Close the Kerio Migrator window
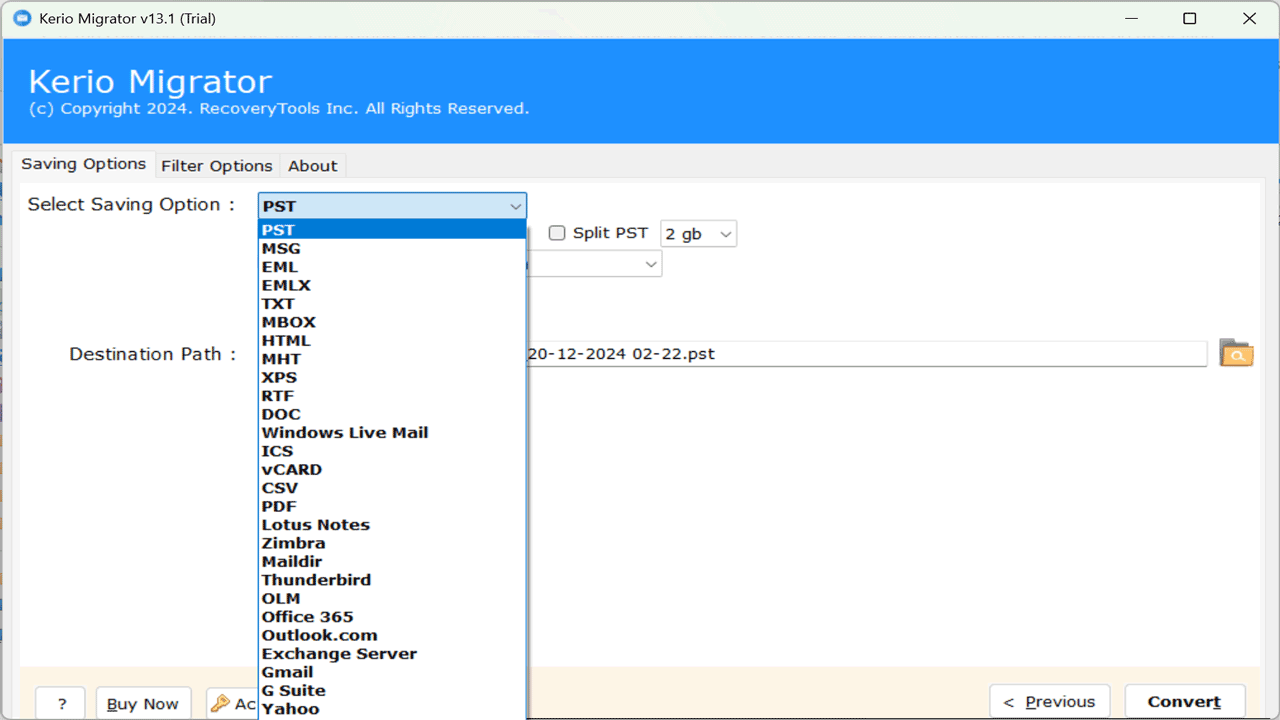The height and width of the screenshot is (720, 1280). pos(1249,18)
